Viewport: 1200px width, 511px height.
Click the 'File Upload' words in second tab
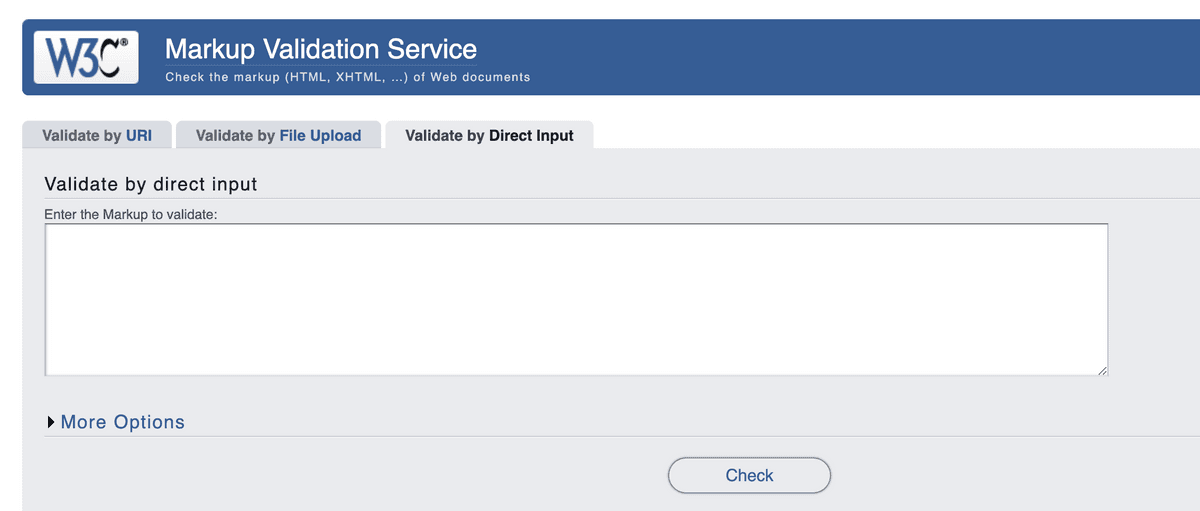coord(320,135)
